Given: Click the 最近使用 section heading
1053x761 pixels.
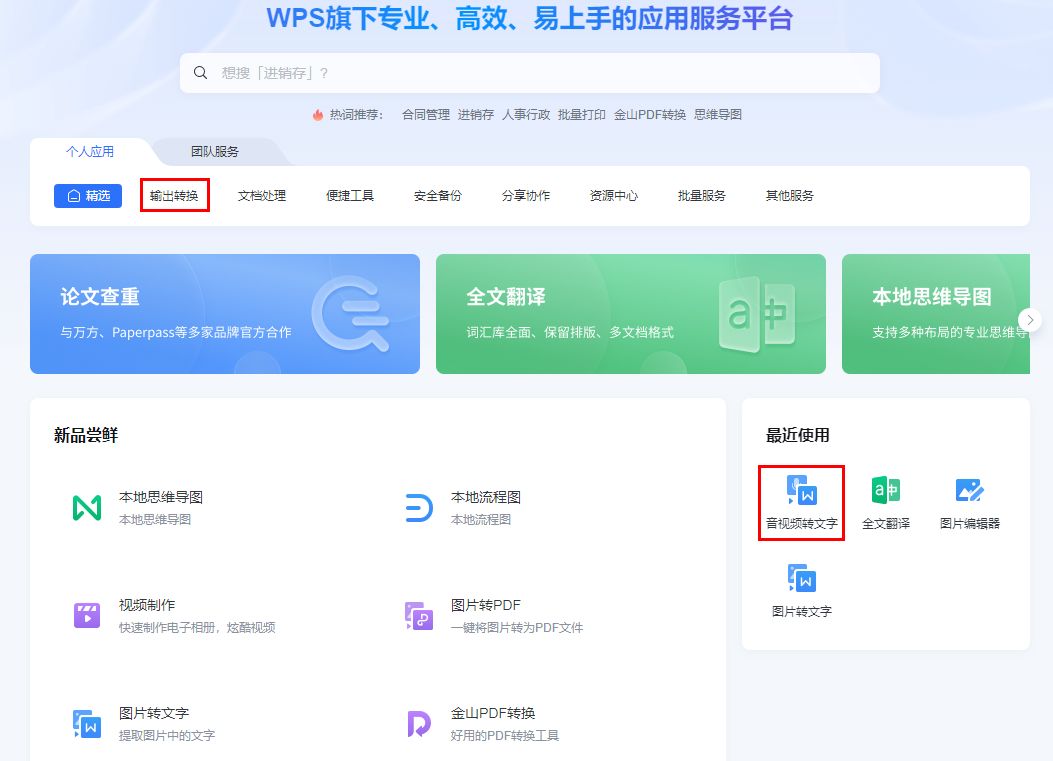Looking at the screenshot, I should (x=798, y=435).
